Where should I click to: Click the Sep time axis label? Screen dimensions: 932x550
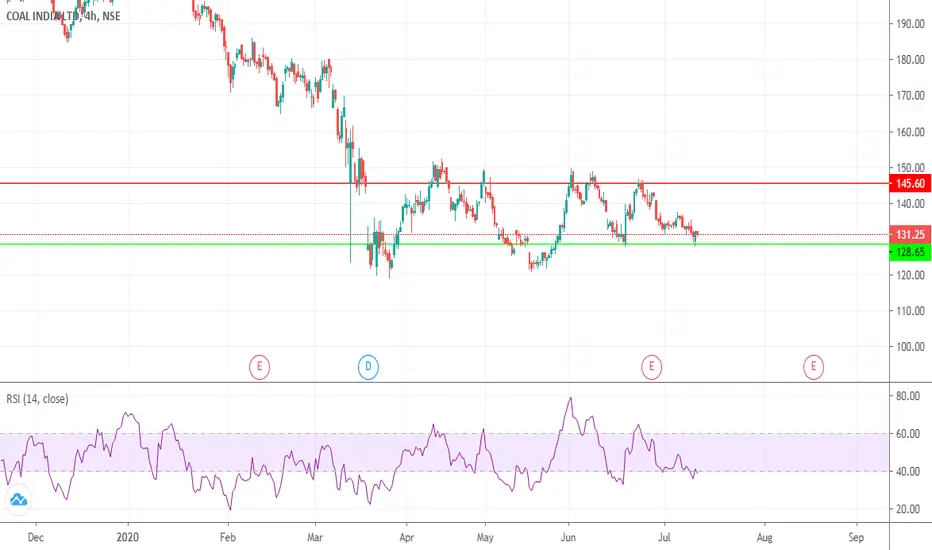(x=856, y=538)
